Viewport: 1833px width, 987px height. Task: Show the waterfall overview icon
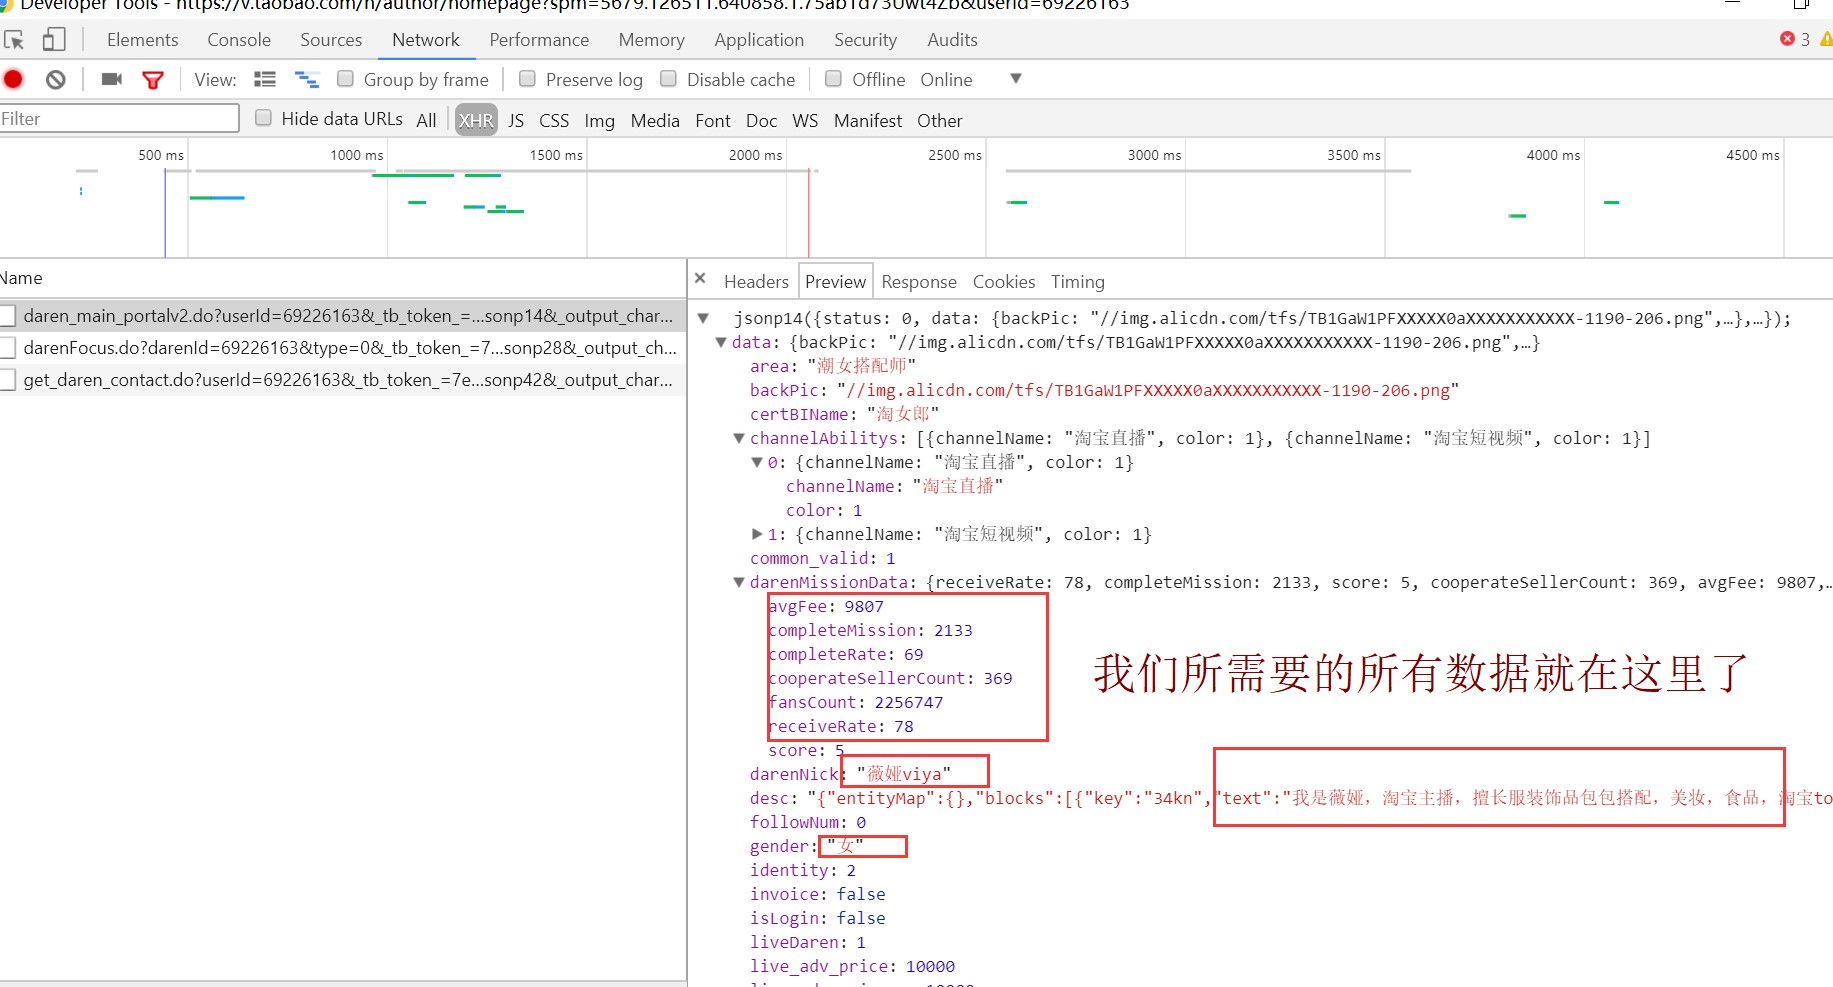[x=307, y=79]
